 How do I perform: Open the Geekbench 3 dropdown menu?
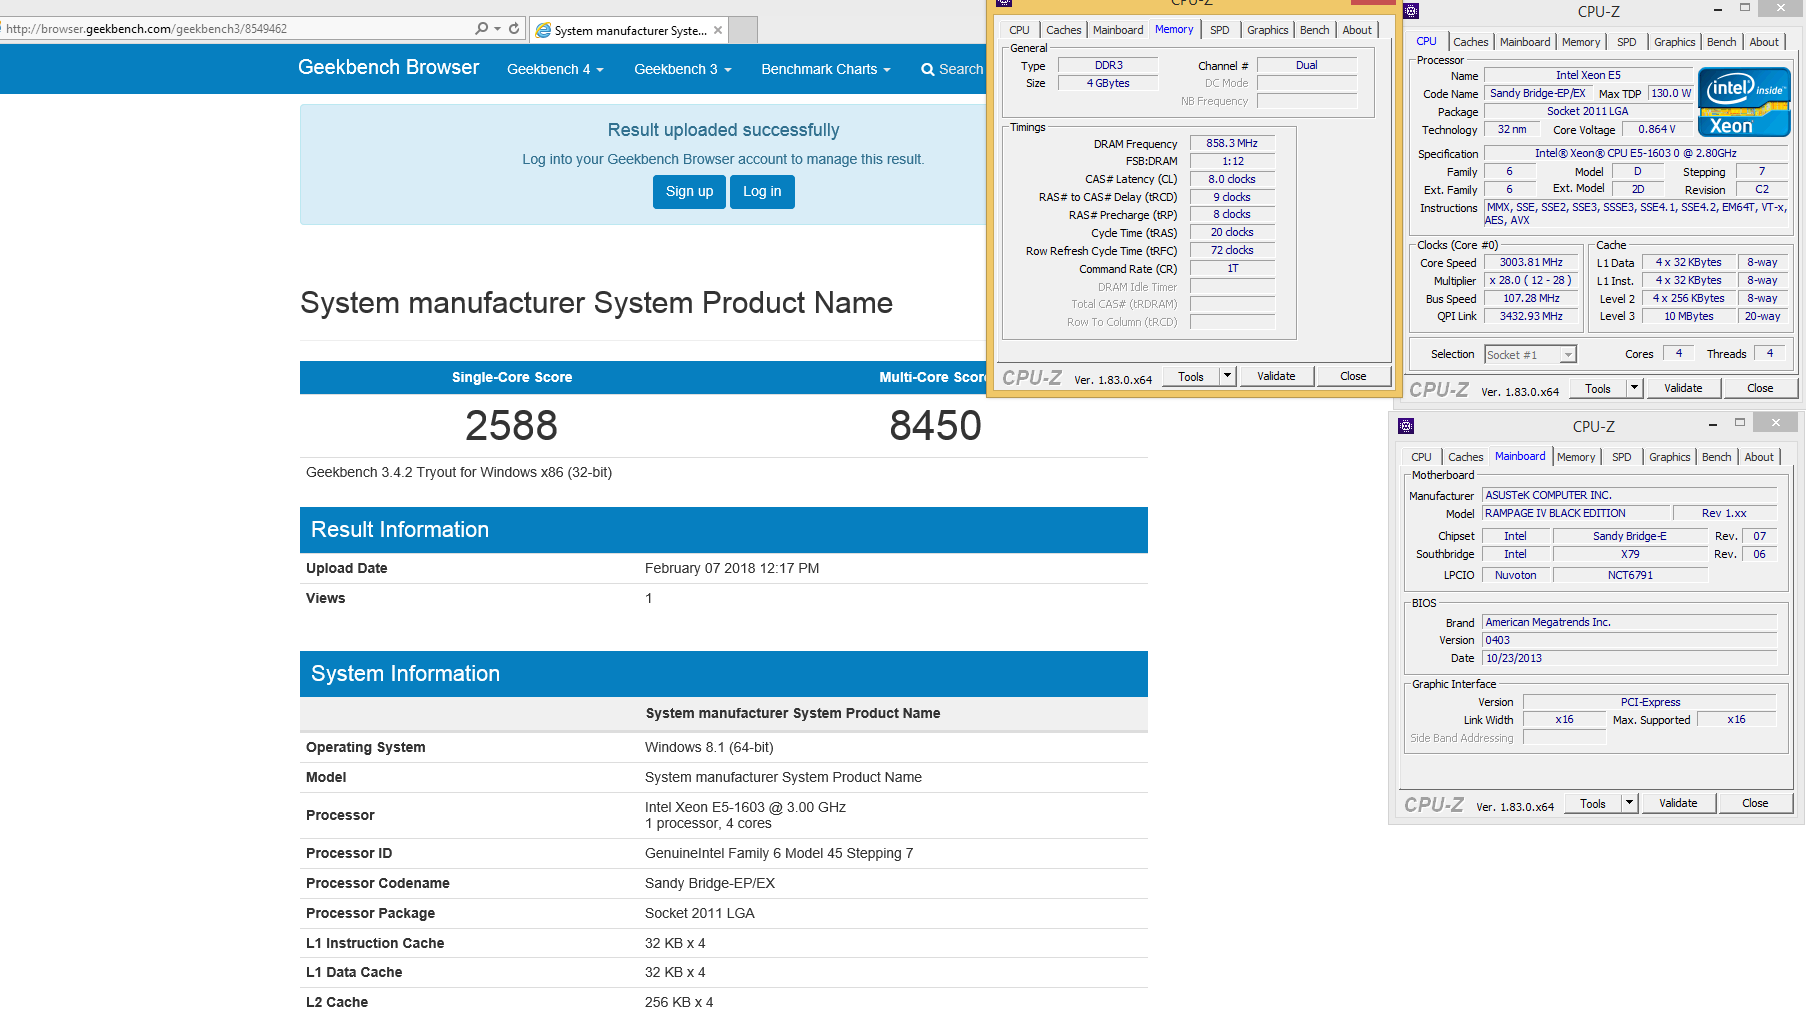(683, 69)
